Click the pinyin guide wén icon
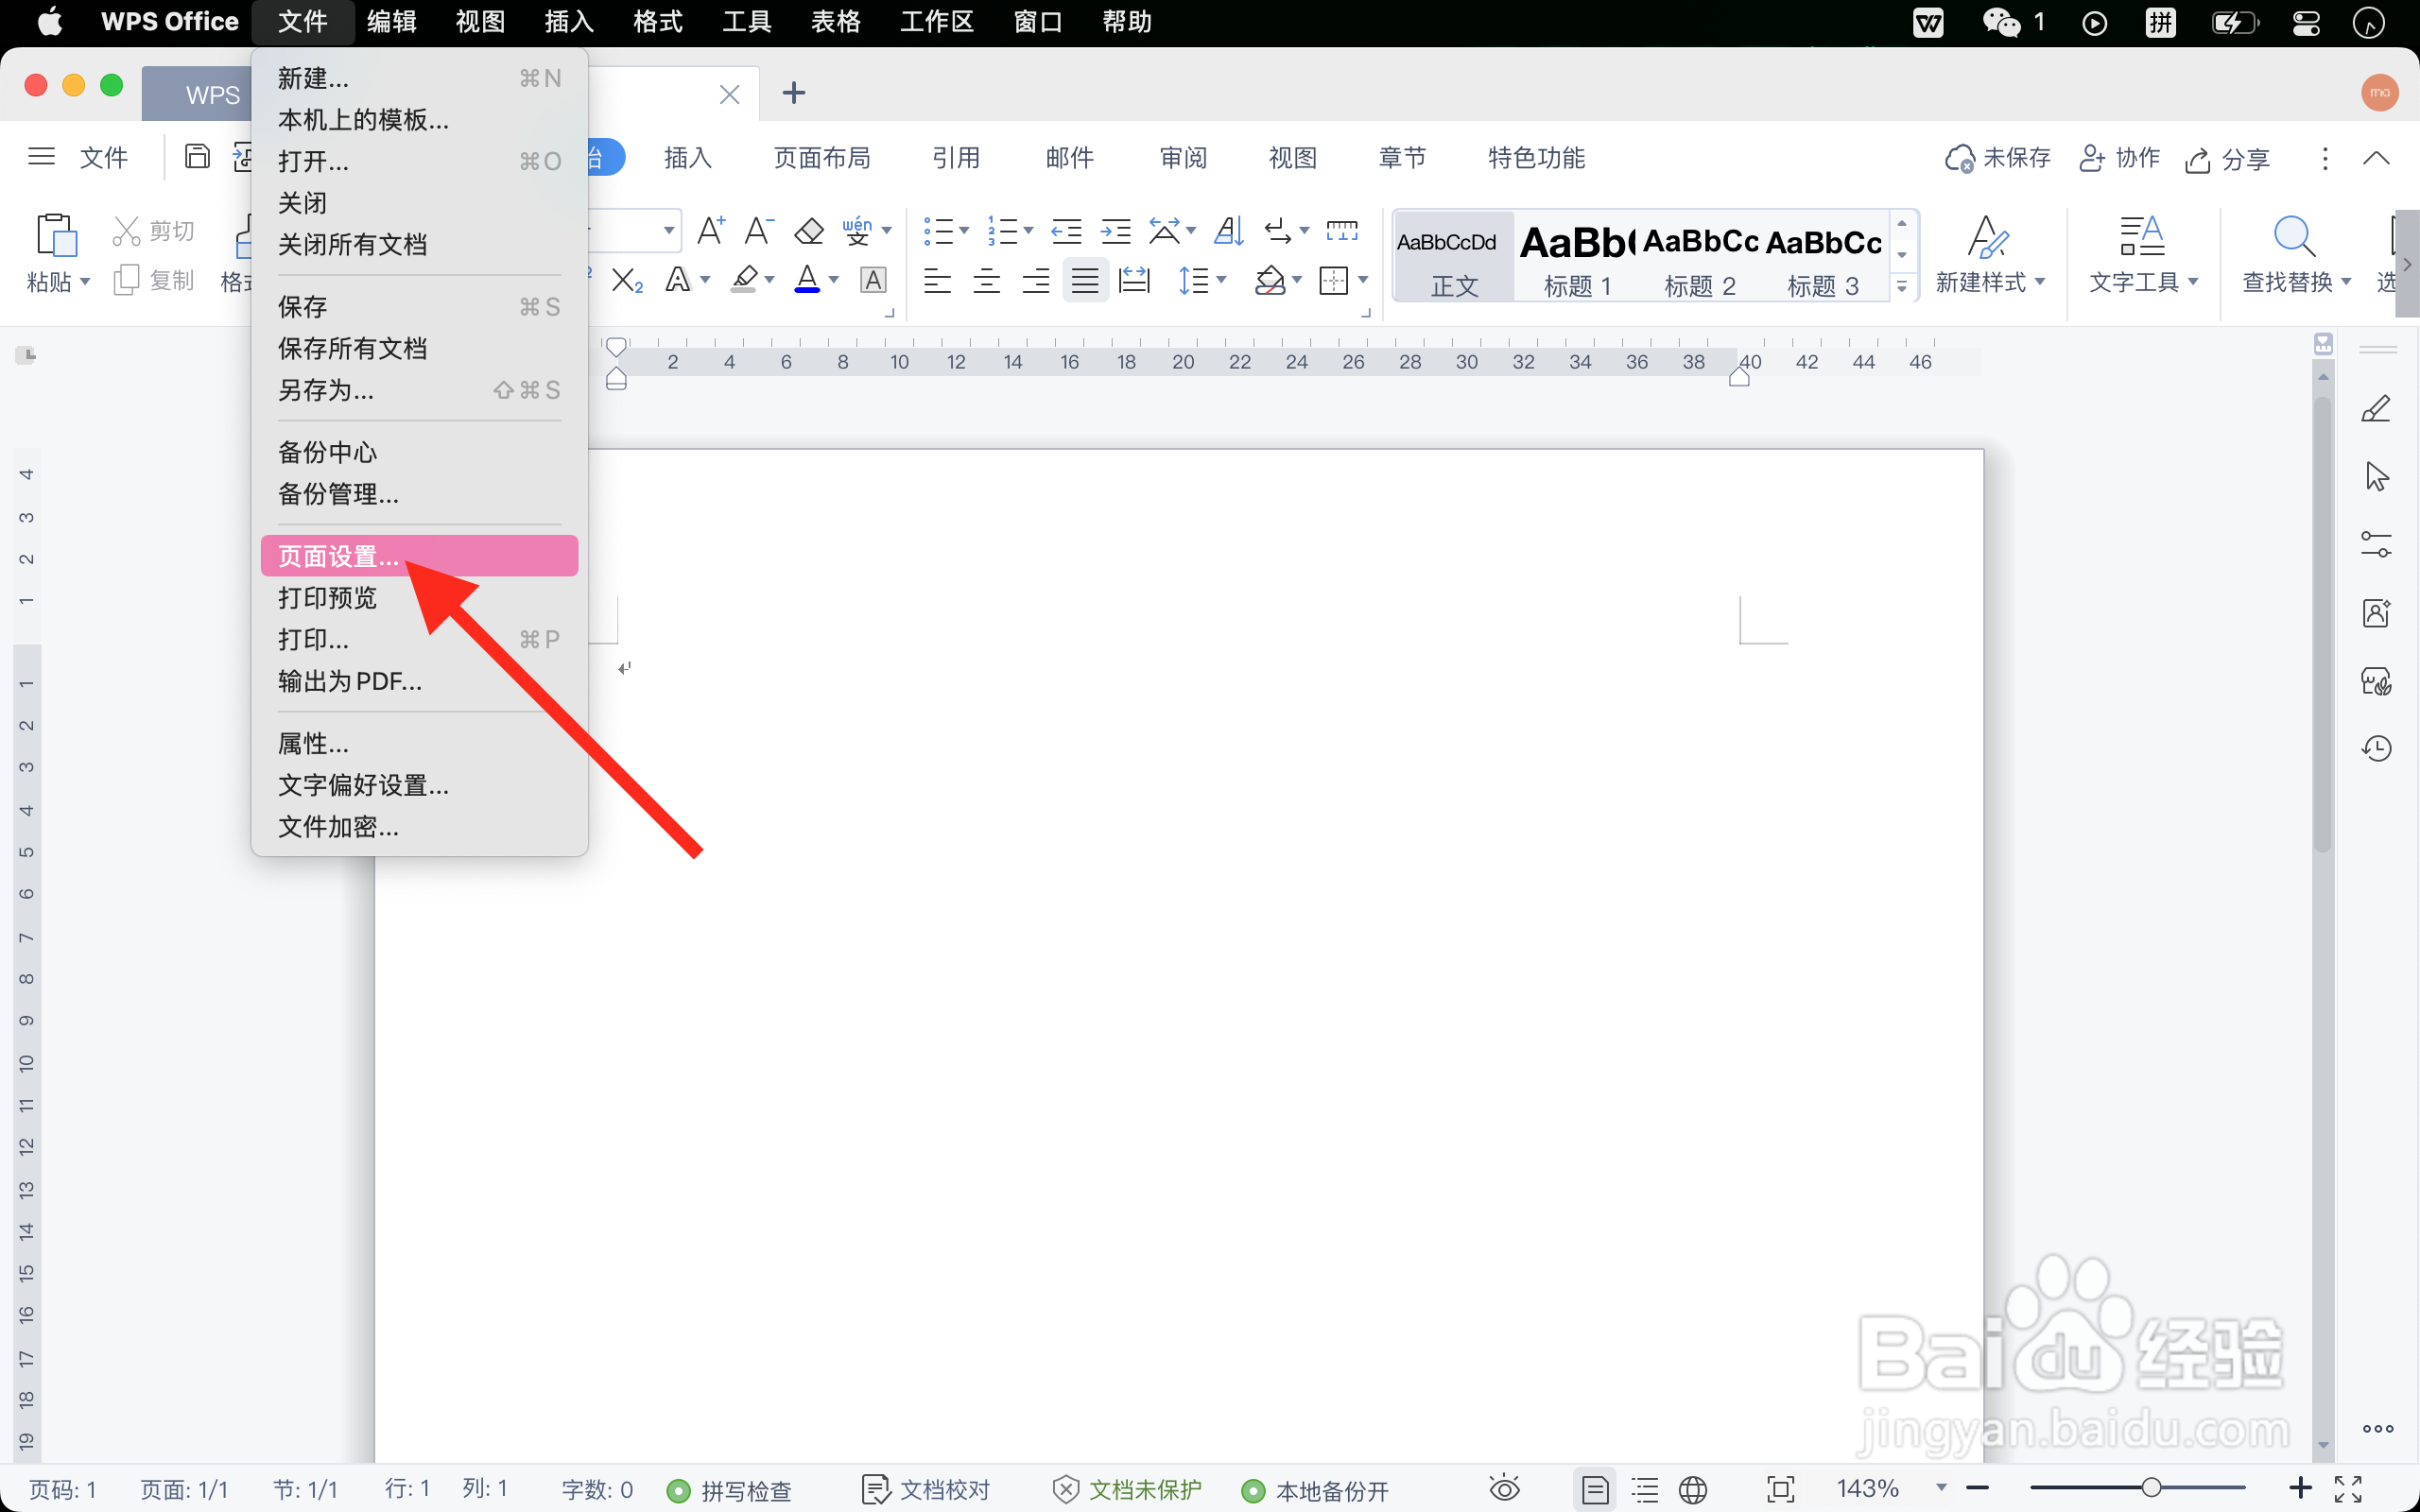 [857, 231]
